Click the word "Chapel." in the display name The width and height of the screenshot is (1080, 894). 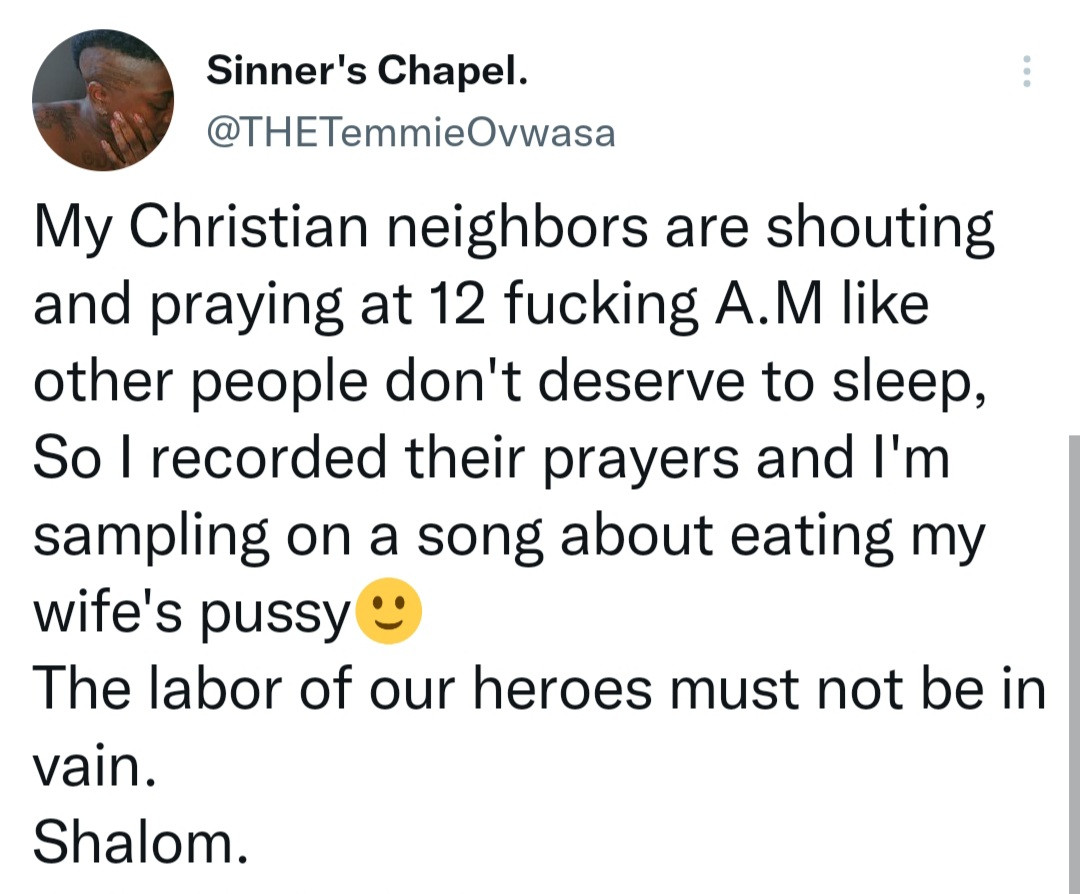click(x=453, y=72)
